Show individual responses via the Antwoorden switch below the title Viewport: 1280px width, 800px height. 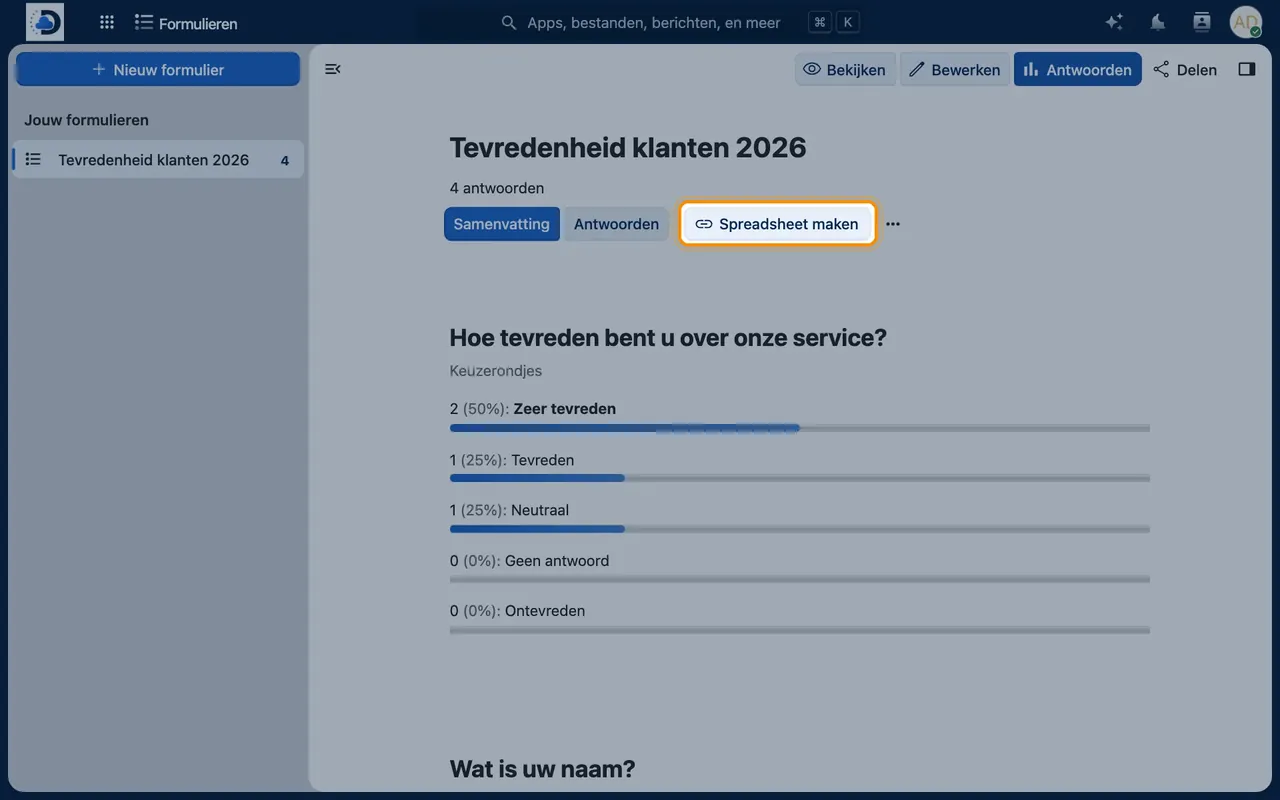(616, 224)
